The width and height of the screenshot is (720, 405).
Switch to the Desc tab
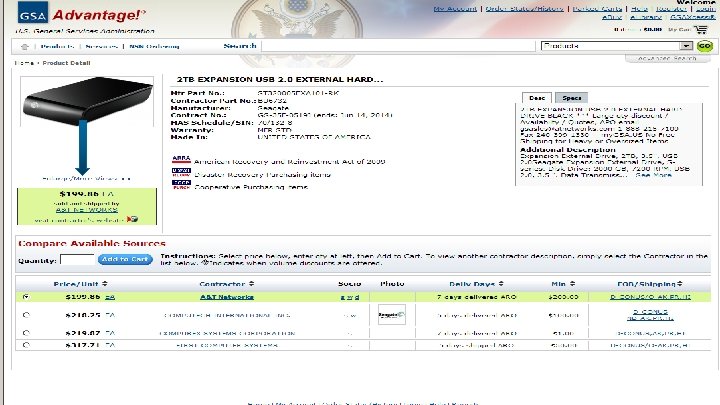[537, 98]
